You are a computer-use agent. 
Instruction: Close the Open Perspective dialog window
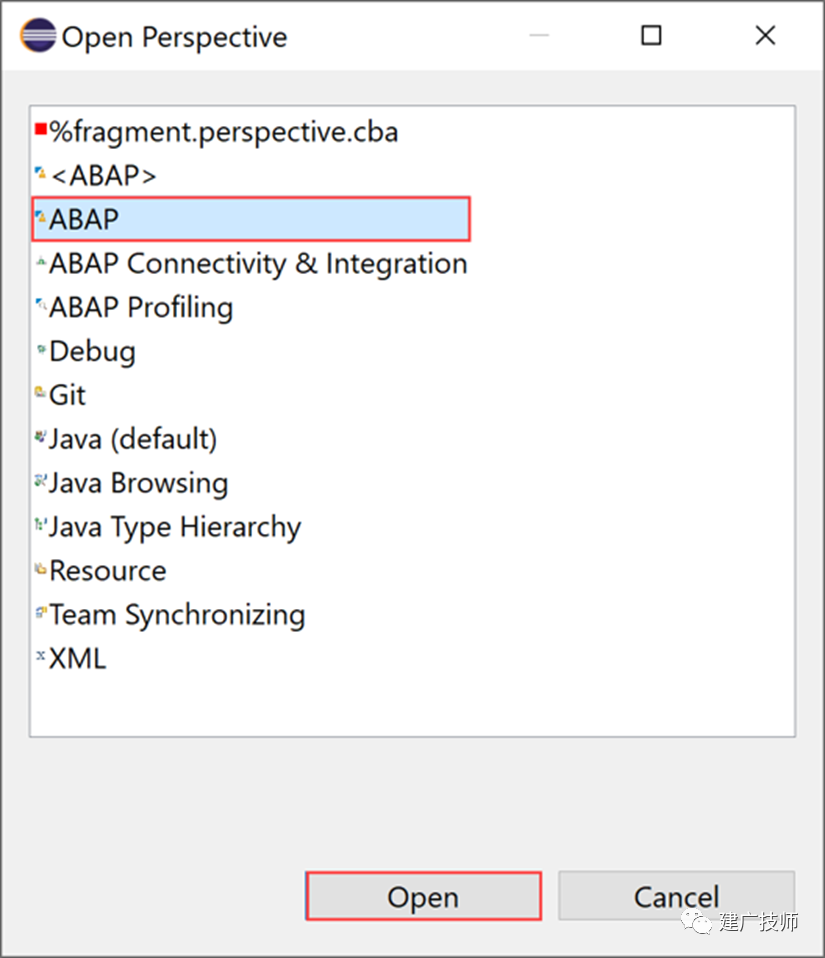coord(765,35)
